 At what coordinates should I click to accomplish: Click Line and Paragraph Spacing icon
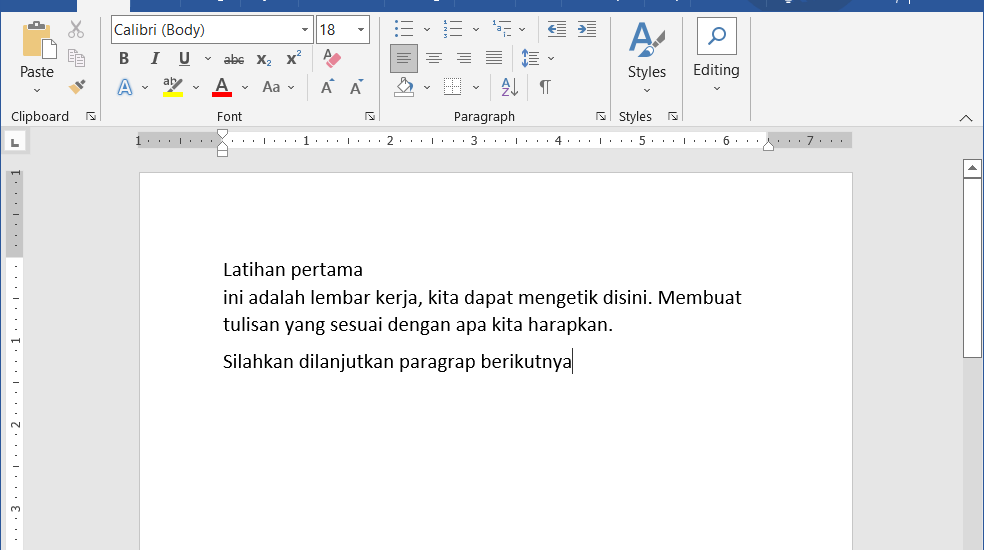[530, 58]
